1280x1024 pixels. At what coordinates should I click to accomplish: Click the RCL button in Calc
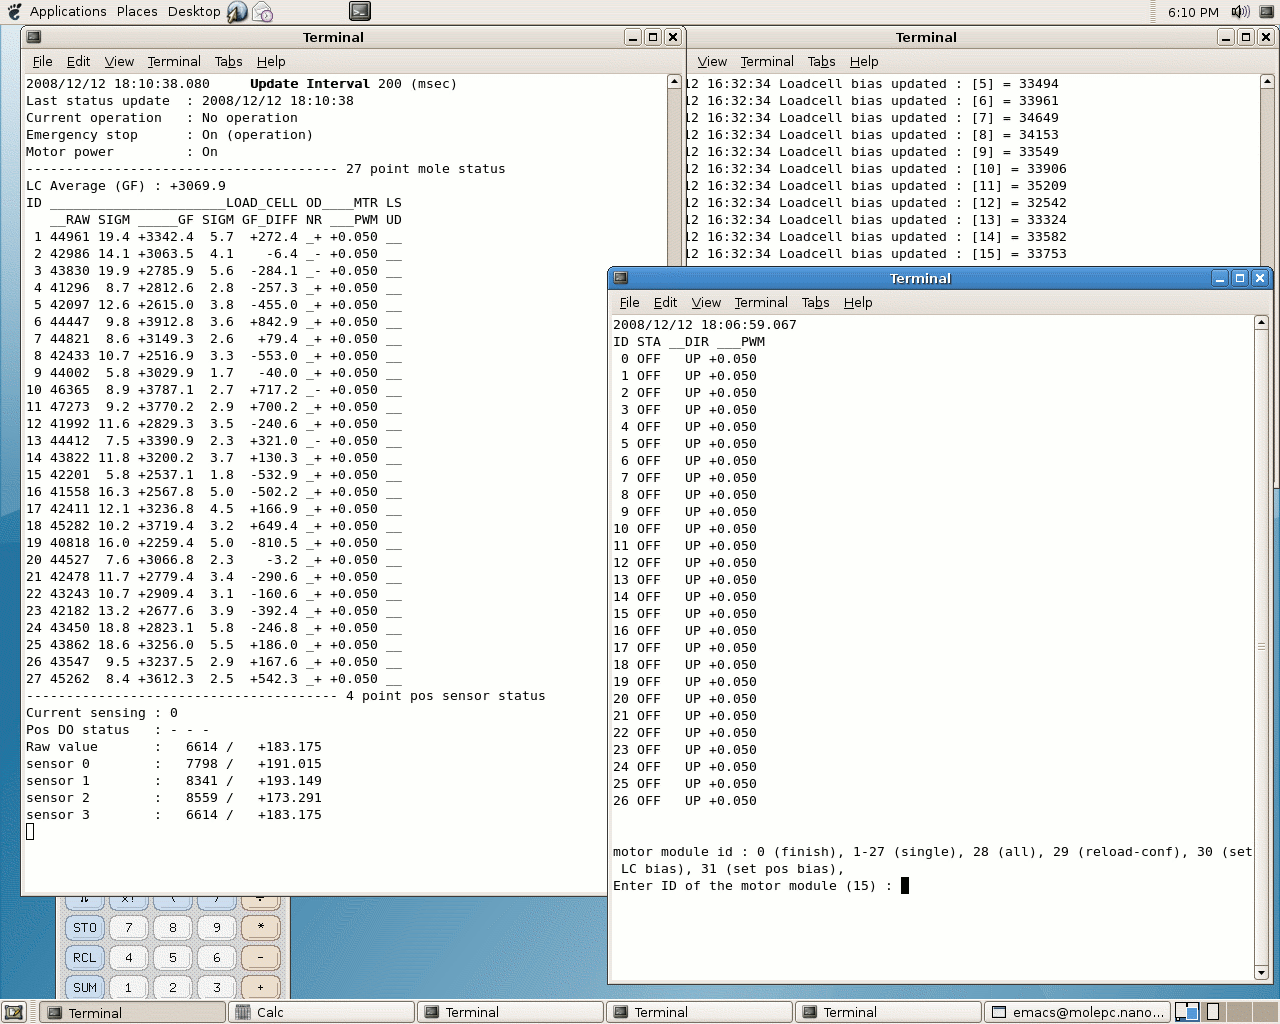(85, 957)
